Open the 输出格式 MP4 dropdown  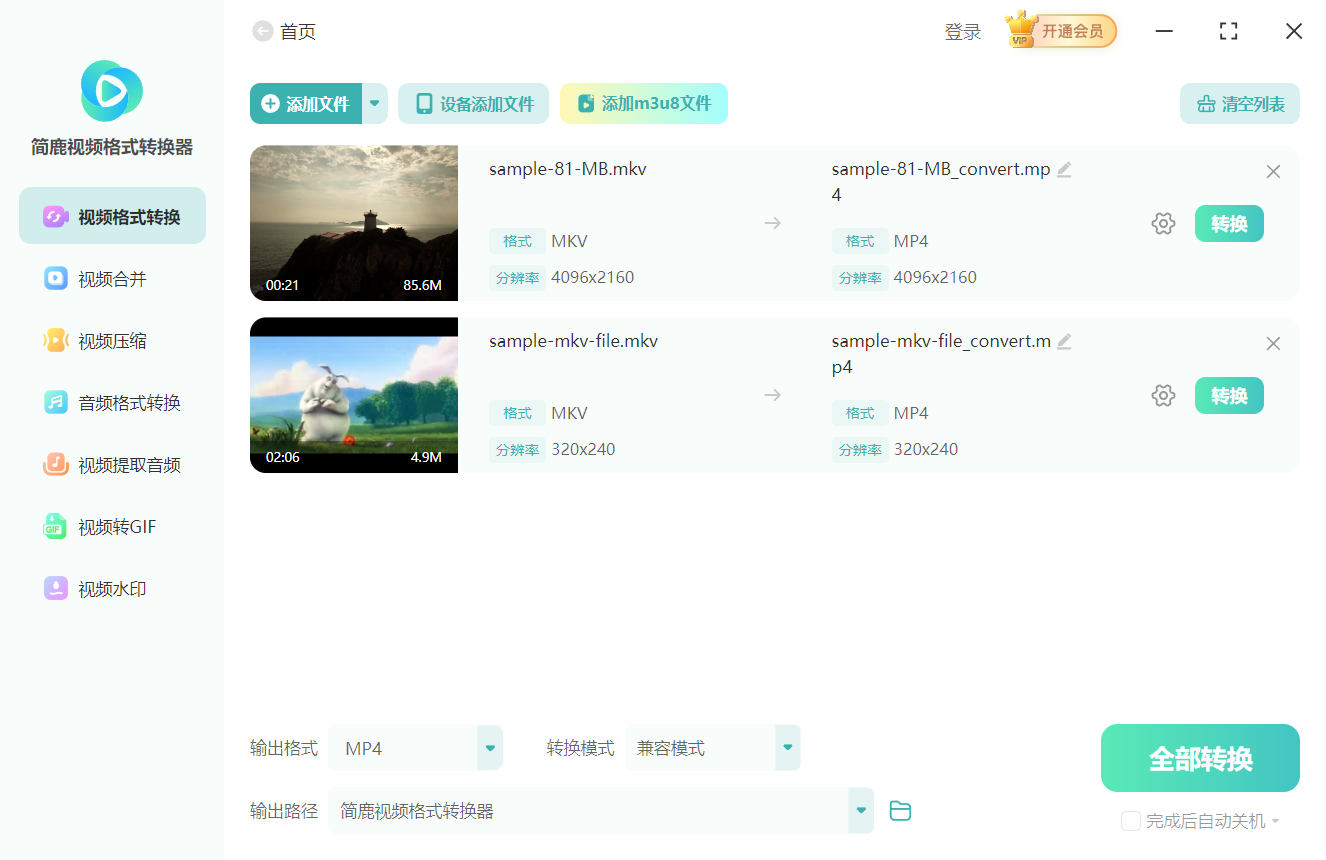click(489, 747)
